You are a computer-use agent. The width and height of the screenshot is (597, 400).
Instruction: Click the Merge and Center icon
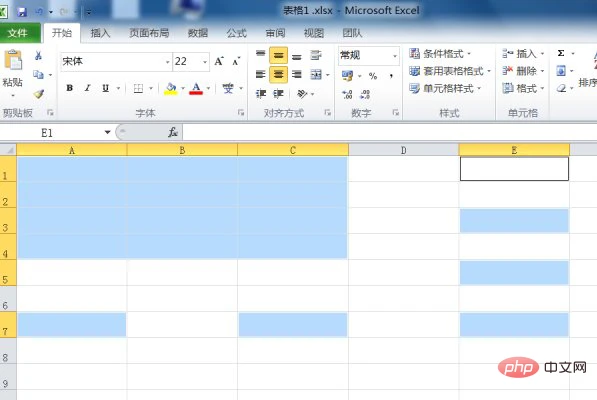pyautogui.click(x=316, y=75)
